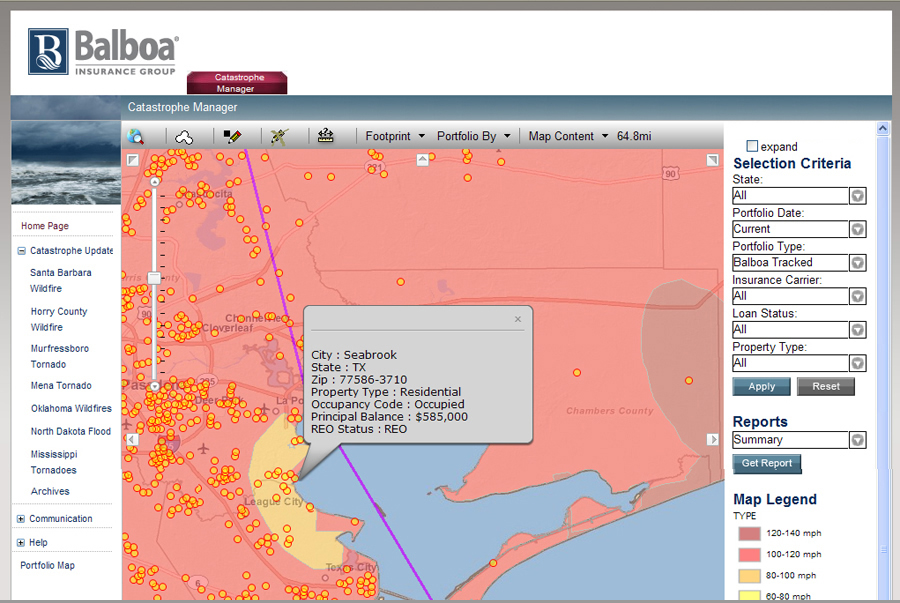Open the Portfolio Map link
Image resolution: width=900 pixels, height=603 pixels.
pos(48,565)
